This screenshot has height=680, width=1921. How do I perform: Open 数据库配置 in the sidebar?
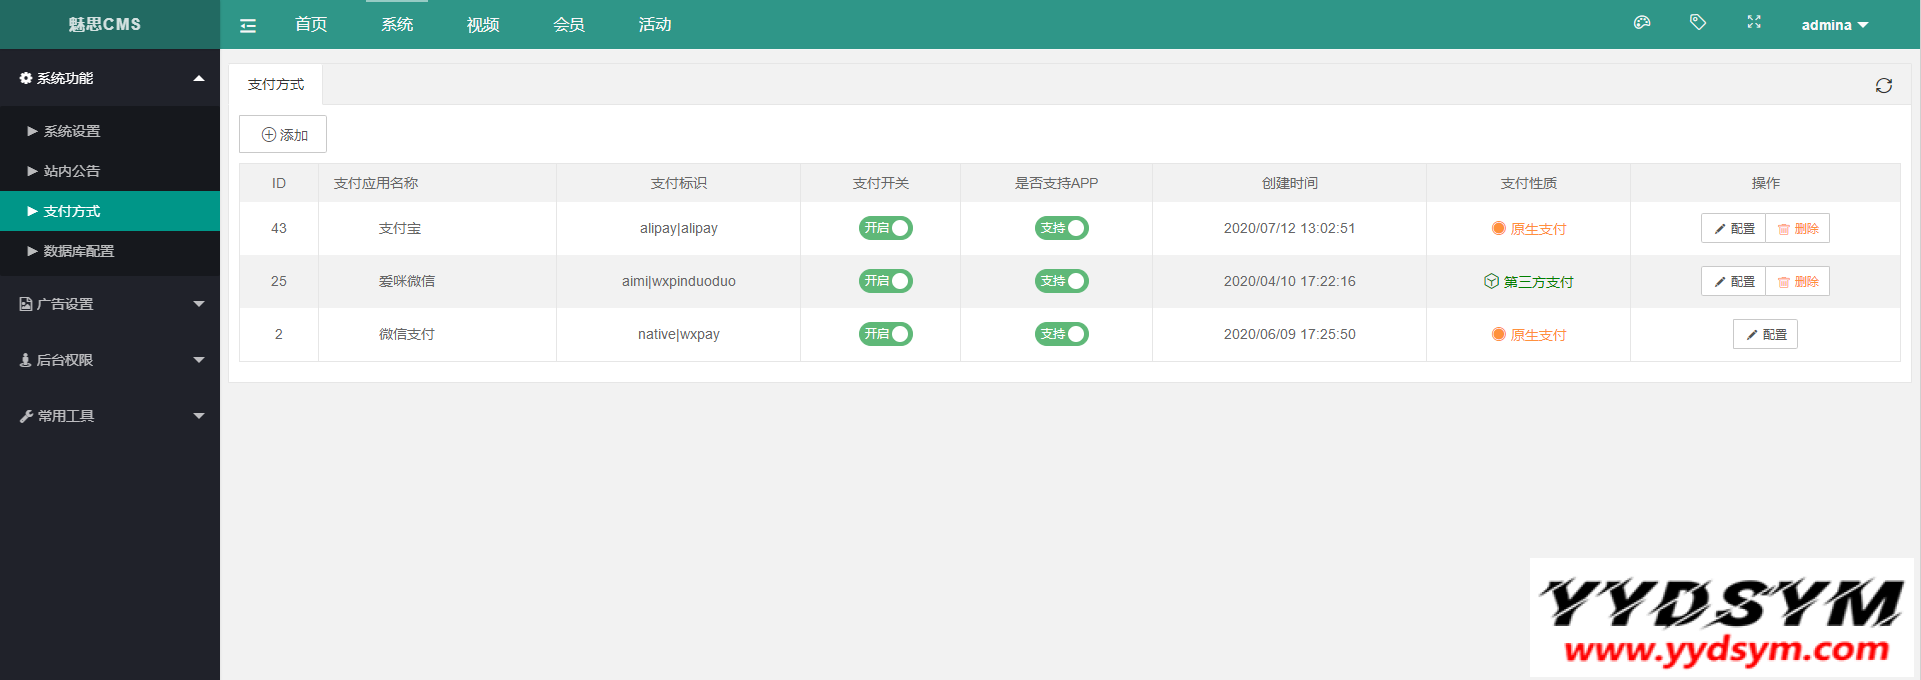(x=78, y=251)
